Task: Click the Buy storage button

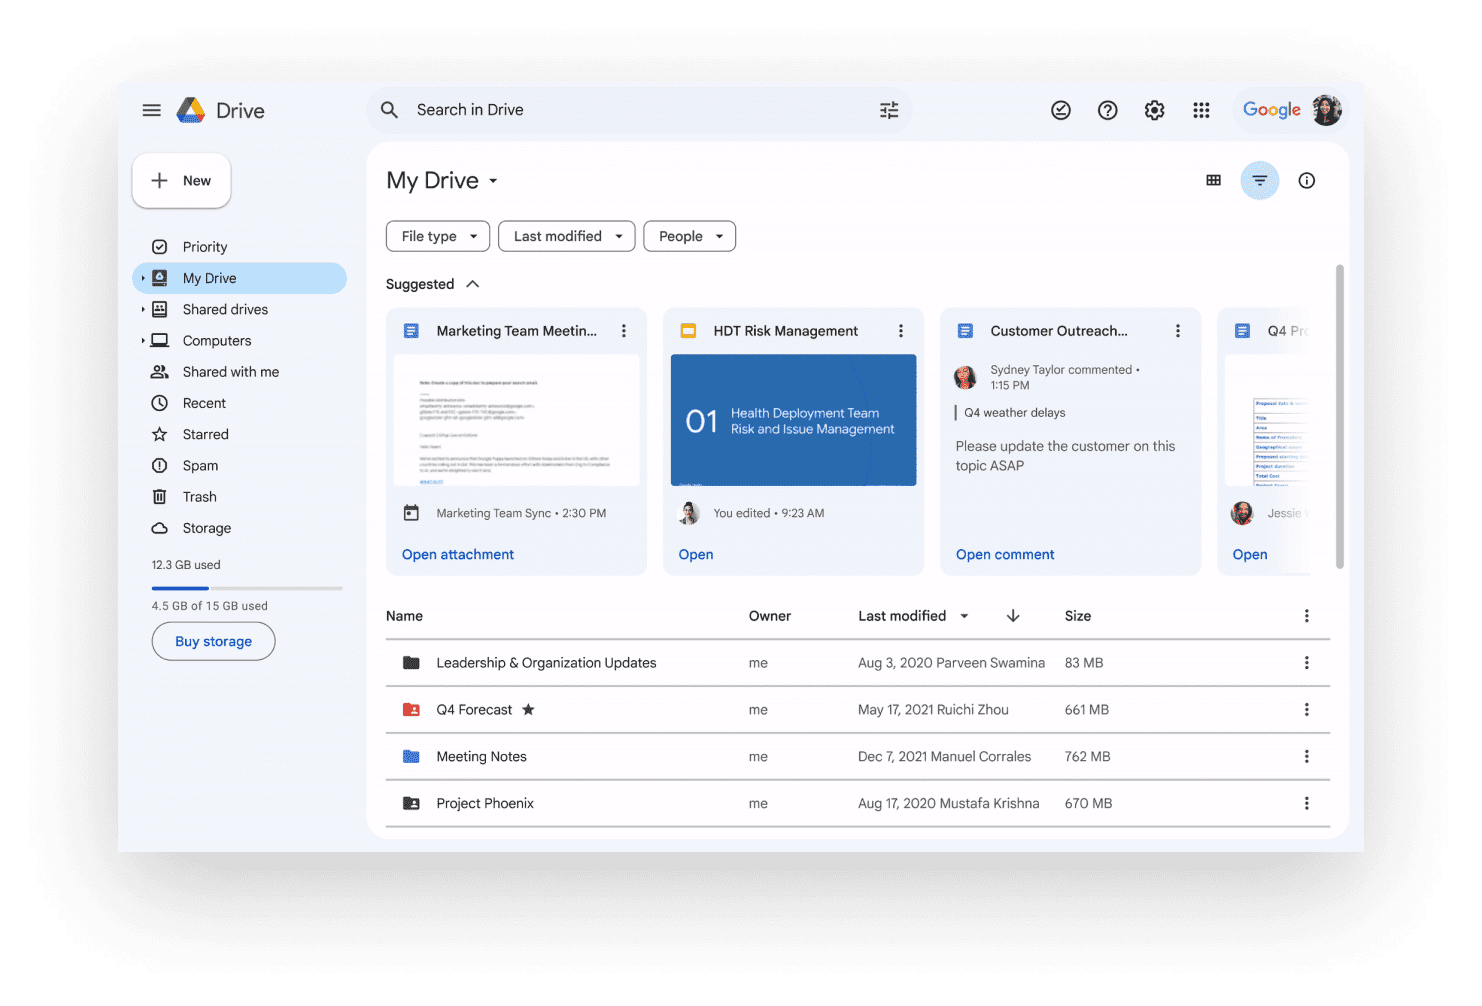Action: tap(213, 641)
